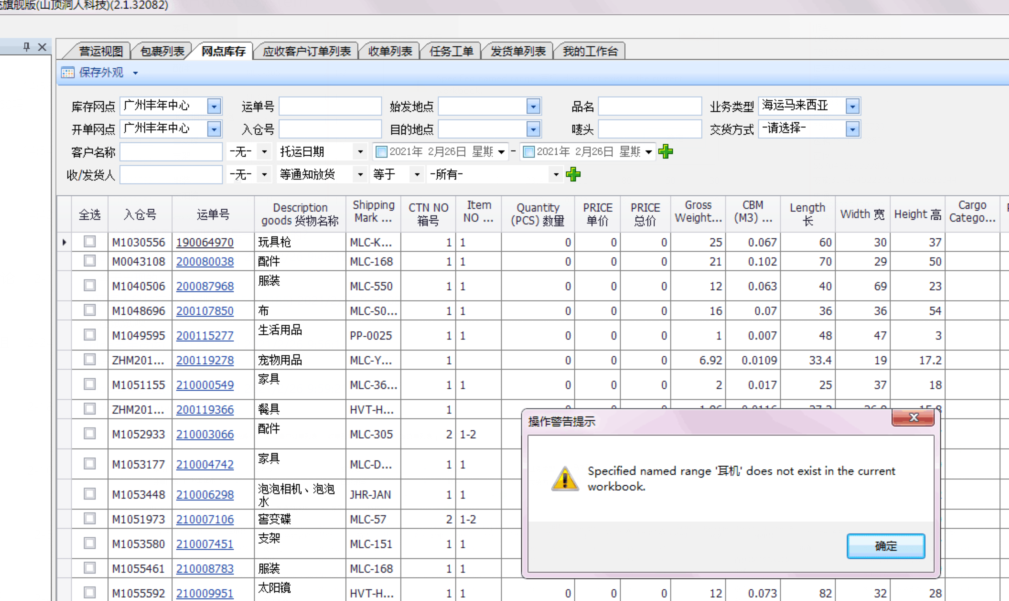Image resolution: width=1009 pixels, height=601 pixels.
Task: Open the 开单网点 dropdown
Action: point(214,129)
